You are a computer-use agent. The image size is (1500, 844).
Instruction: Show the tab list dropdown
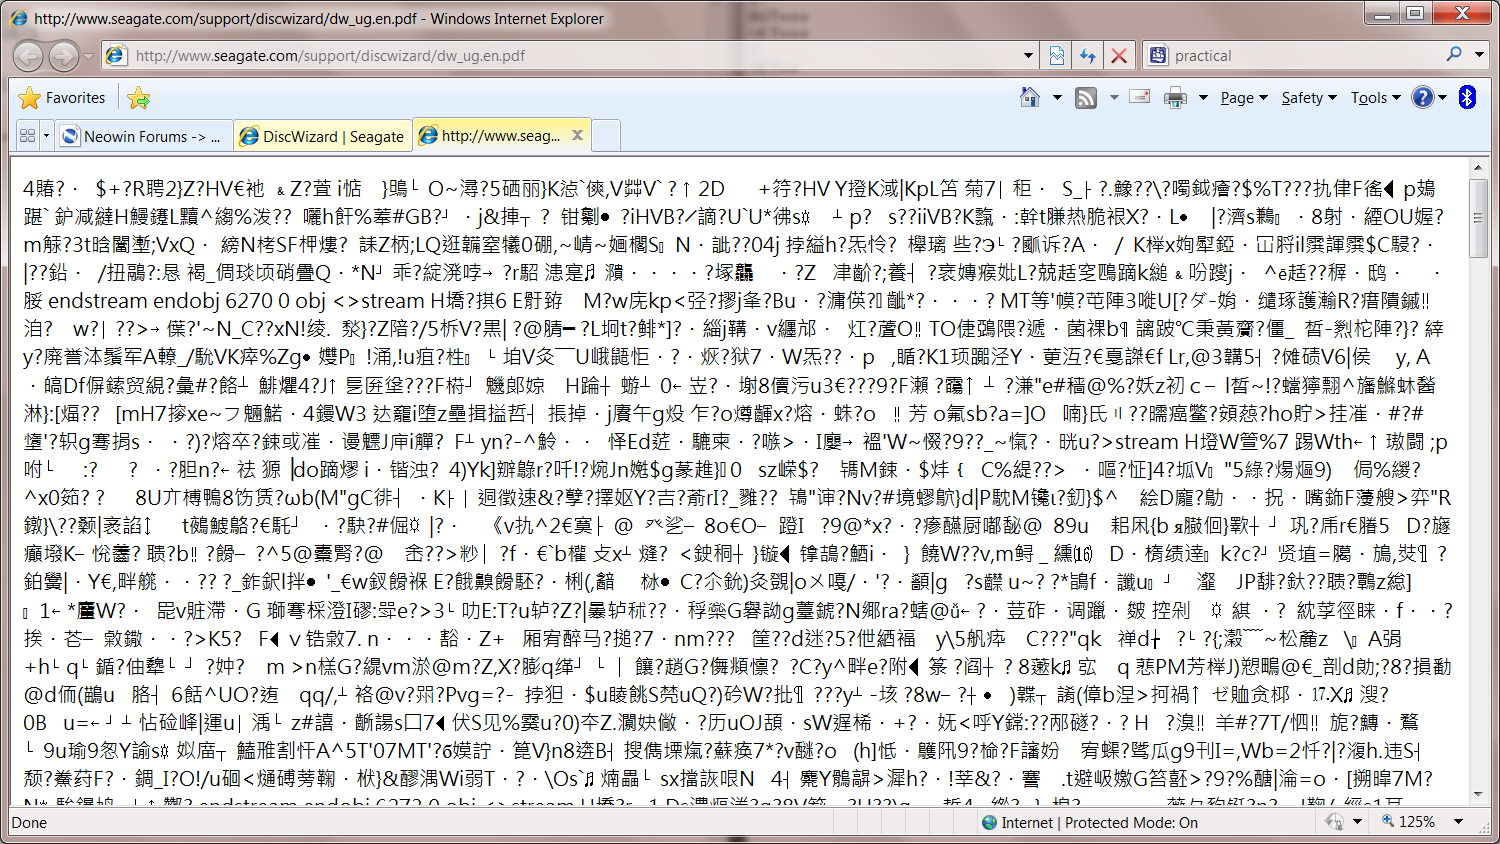point(46,136)
